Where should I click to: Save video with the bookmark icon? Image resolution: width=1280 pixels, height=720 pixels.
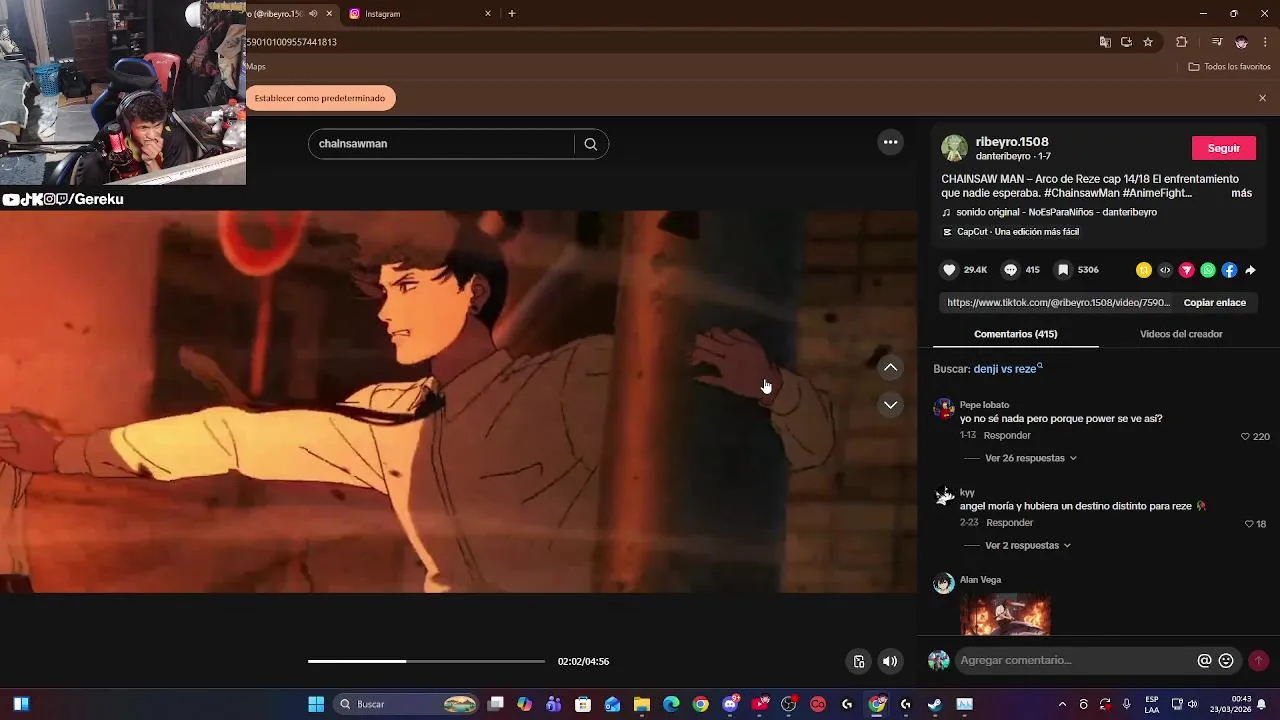pos(1063,270)
